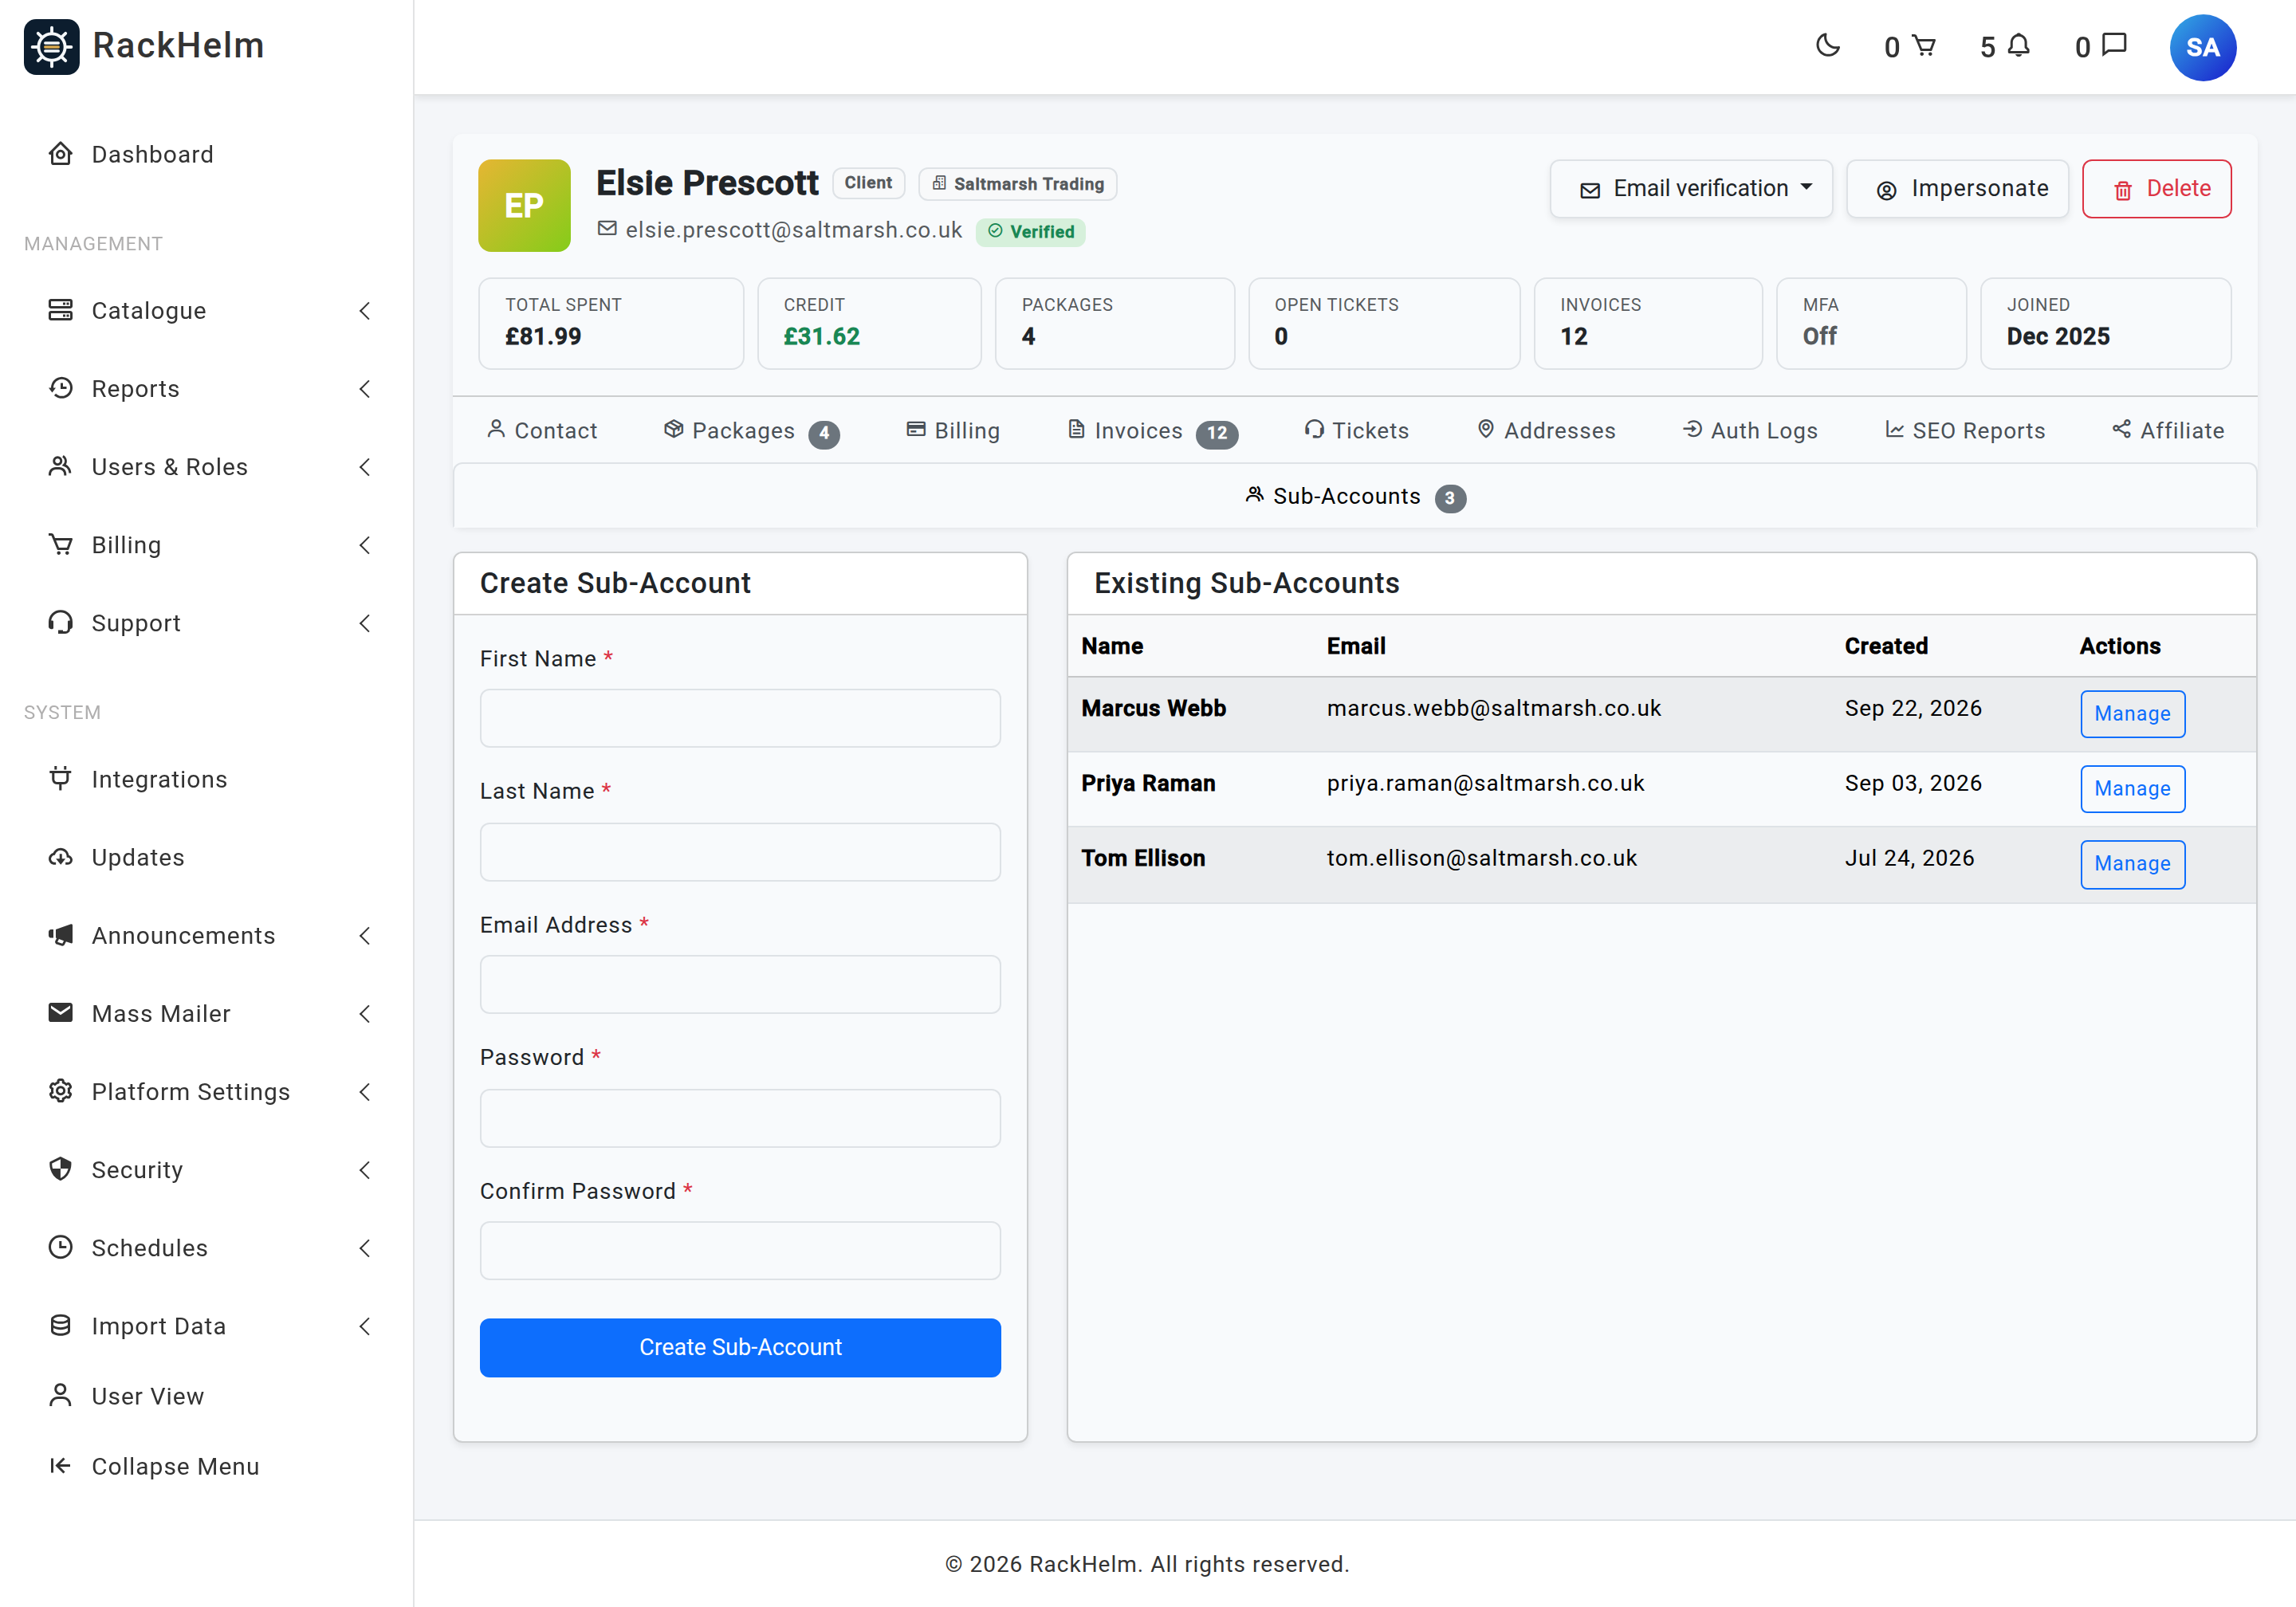
Task: Expand the Support menu chevron
Action: [x=365, y=622]
